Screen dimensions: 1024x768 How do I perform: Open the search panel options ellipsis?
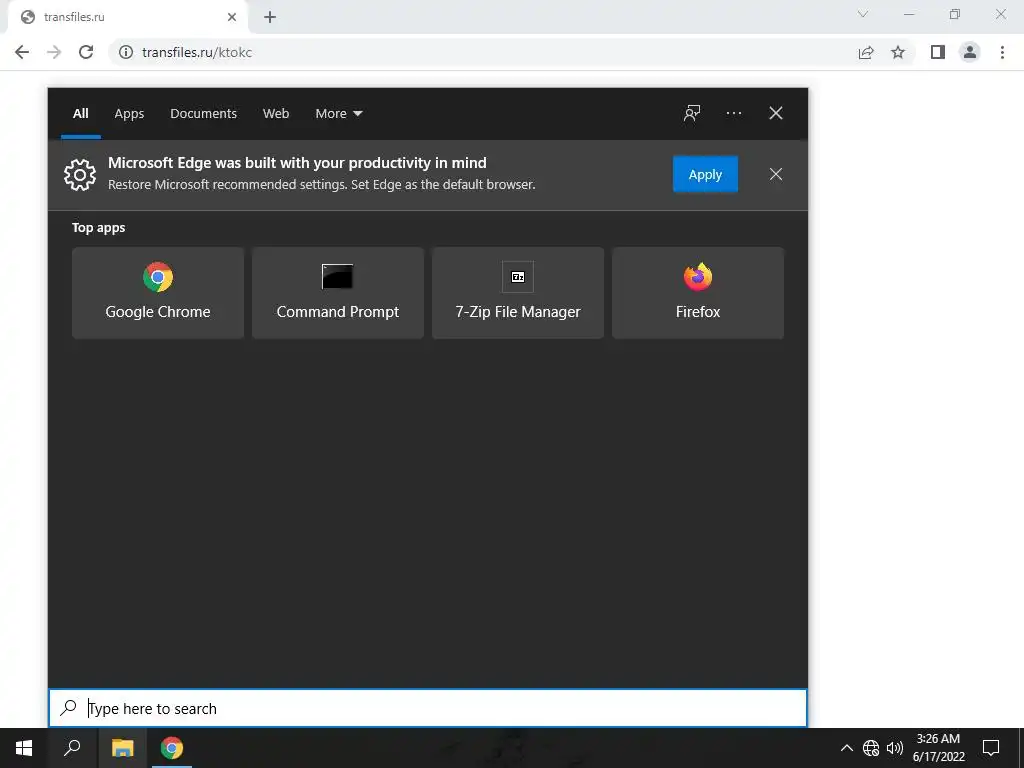733,113
